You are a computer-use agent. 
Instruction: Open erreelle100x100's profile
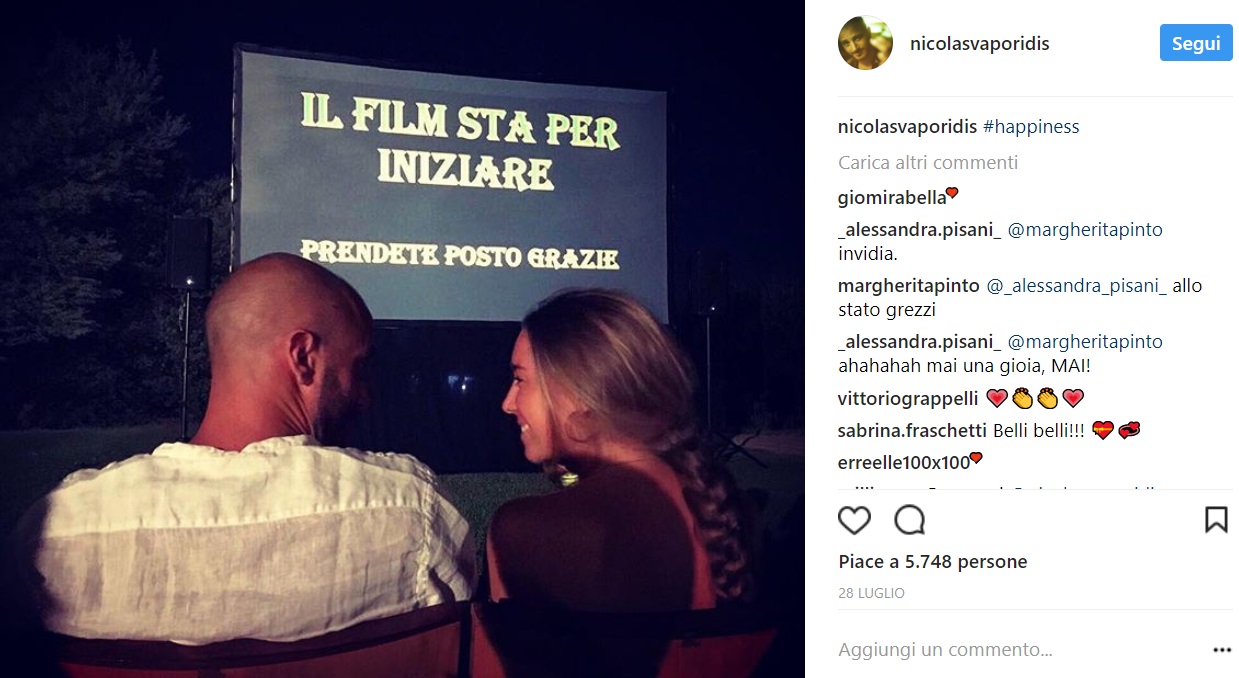904,463
